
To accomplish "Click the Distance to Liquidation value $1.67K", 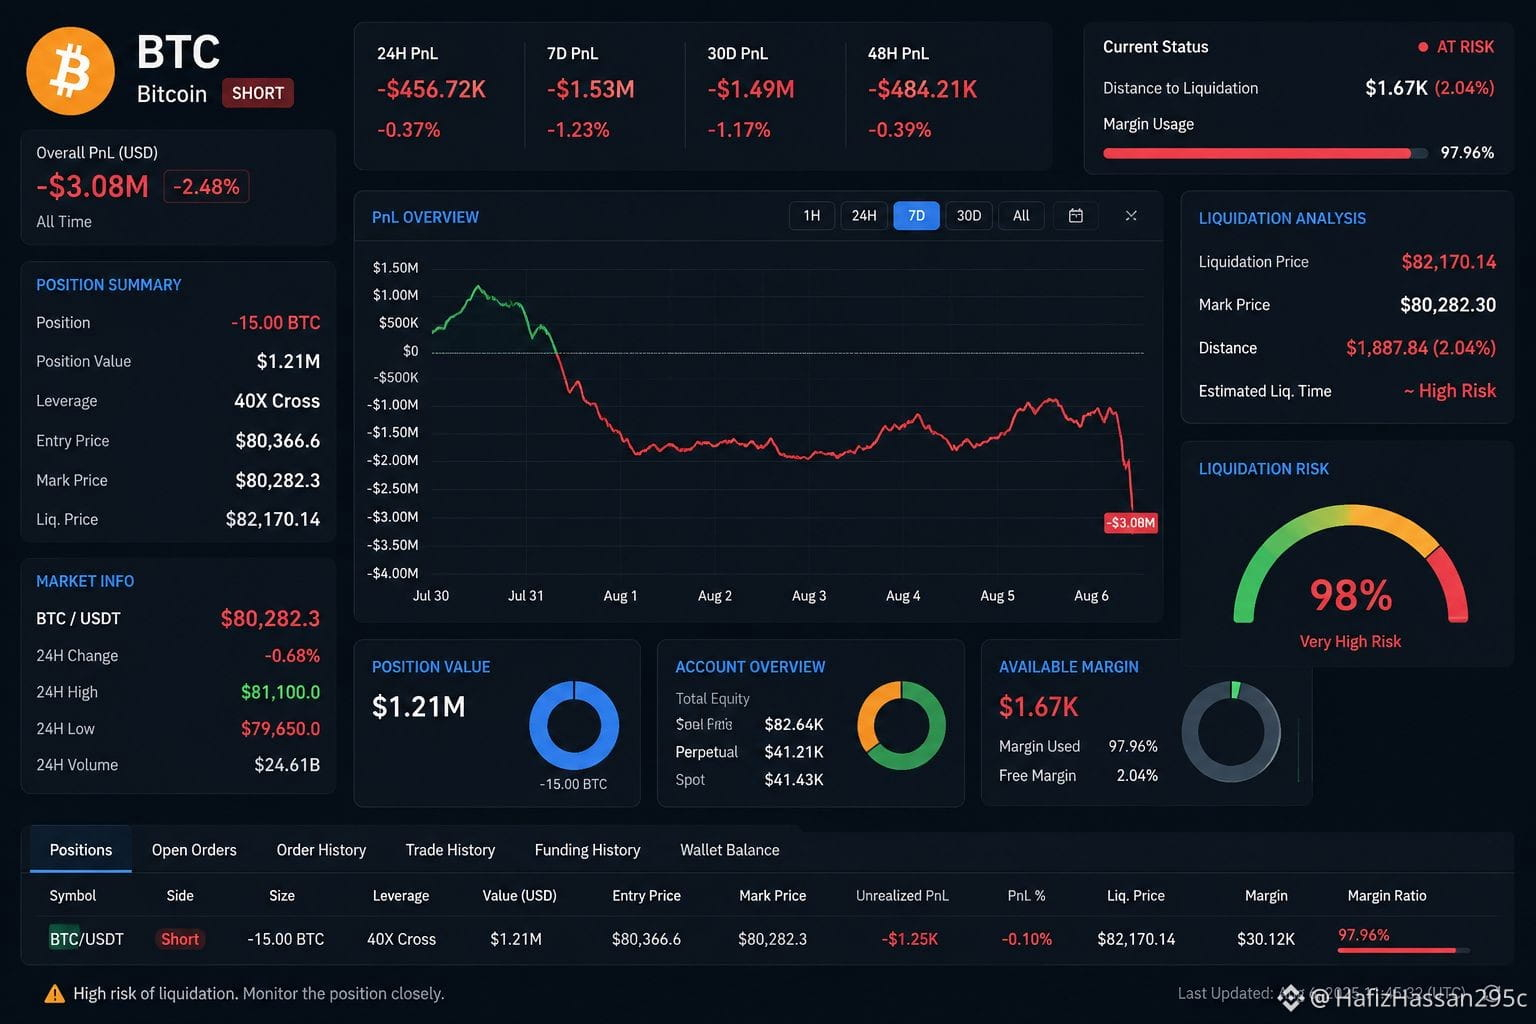I will click(x=1396, y=88).
